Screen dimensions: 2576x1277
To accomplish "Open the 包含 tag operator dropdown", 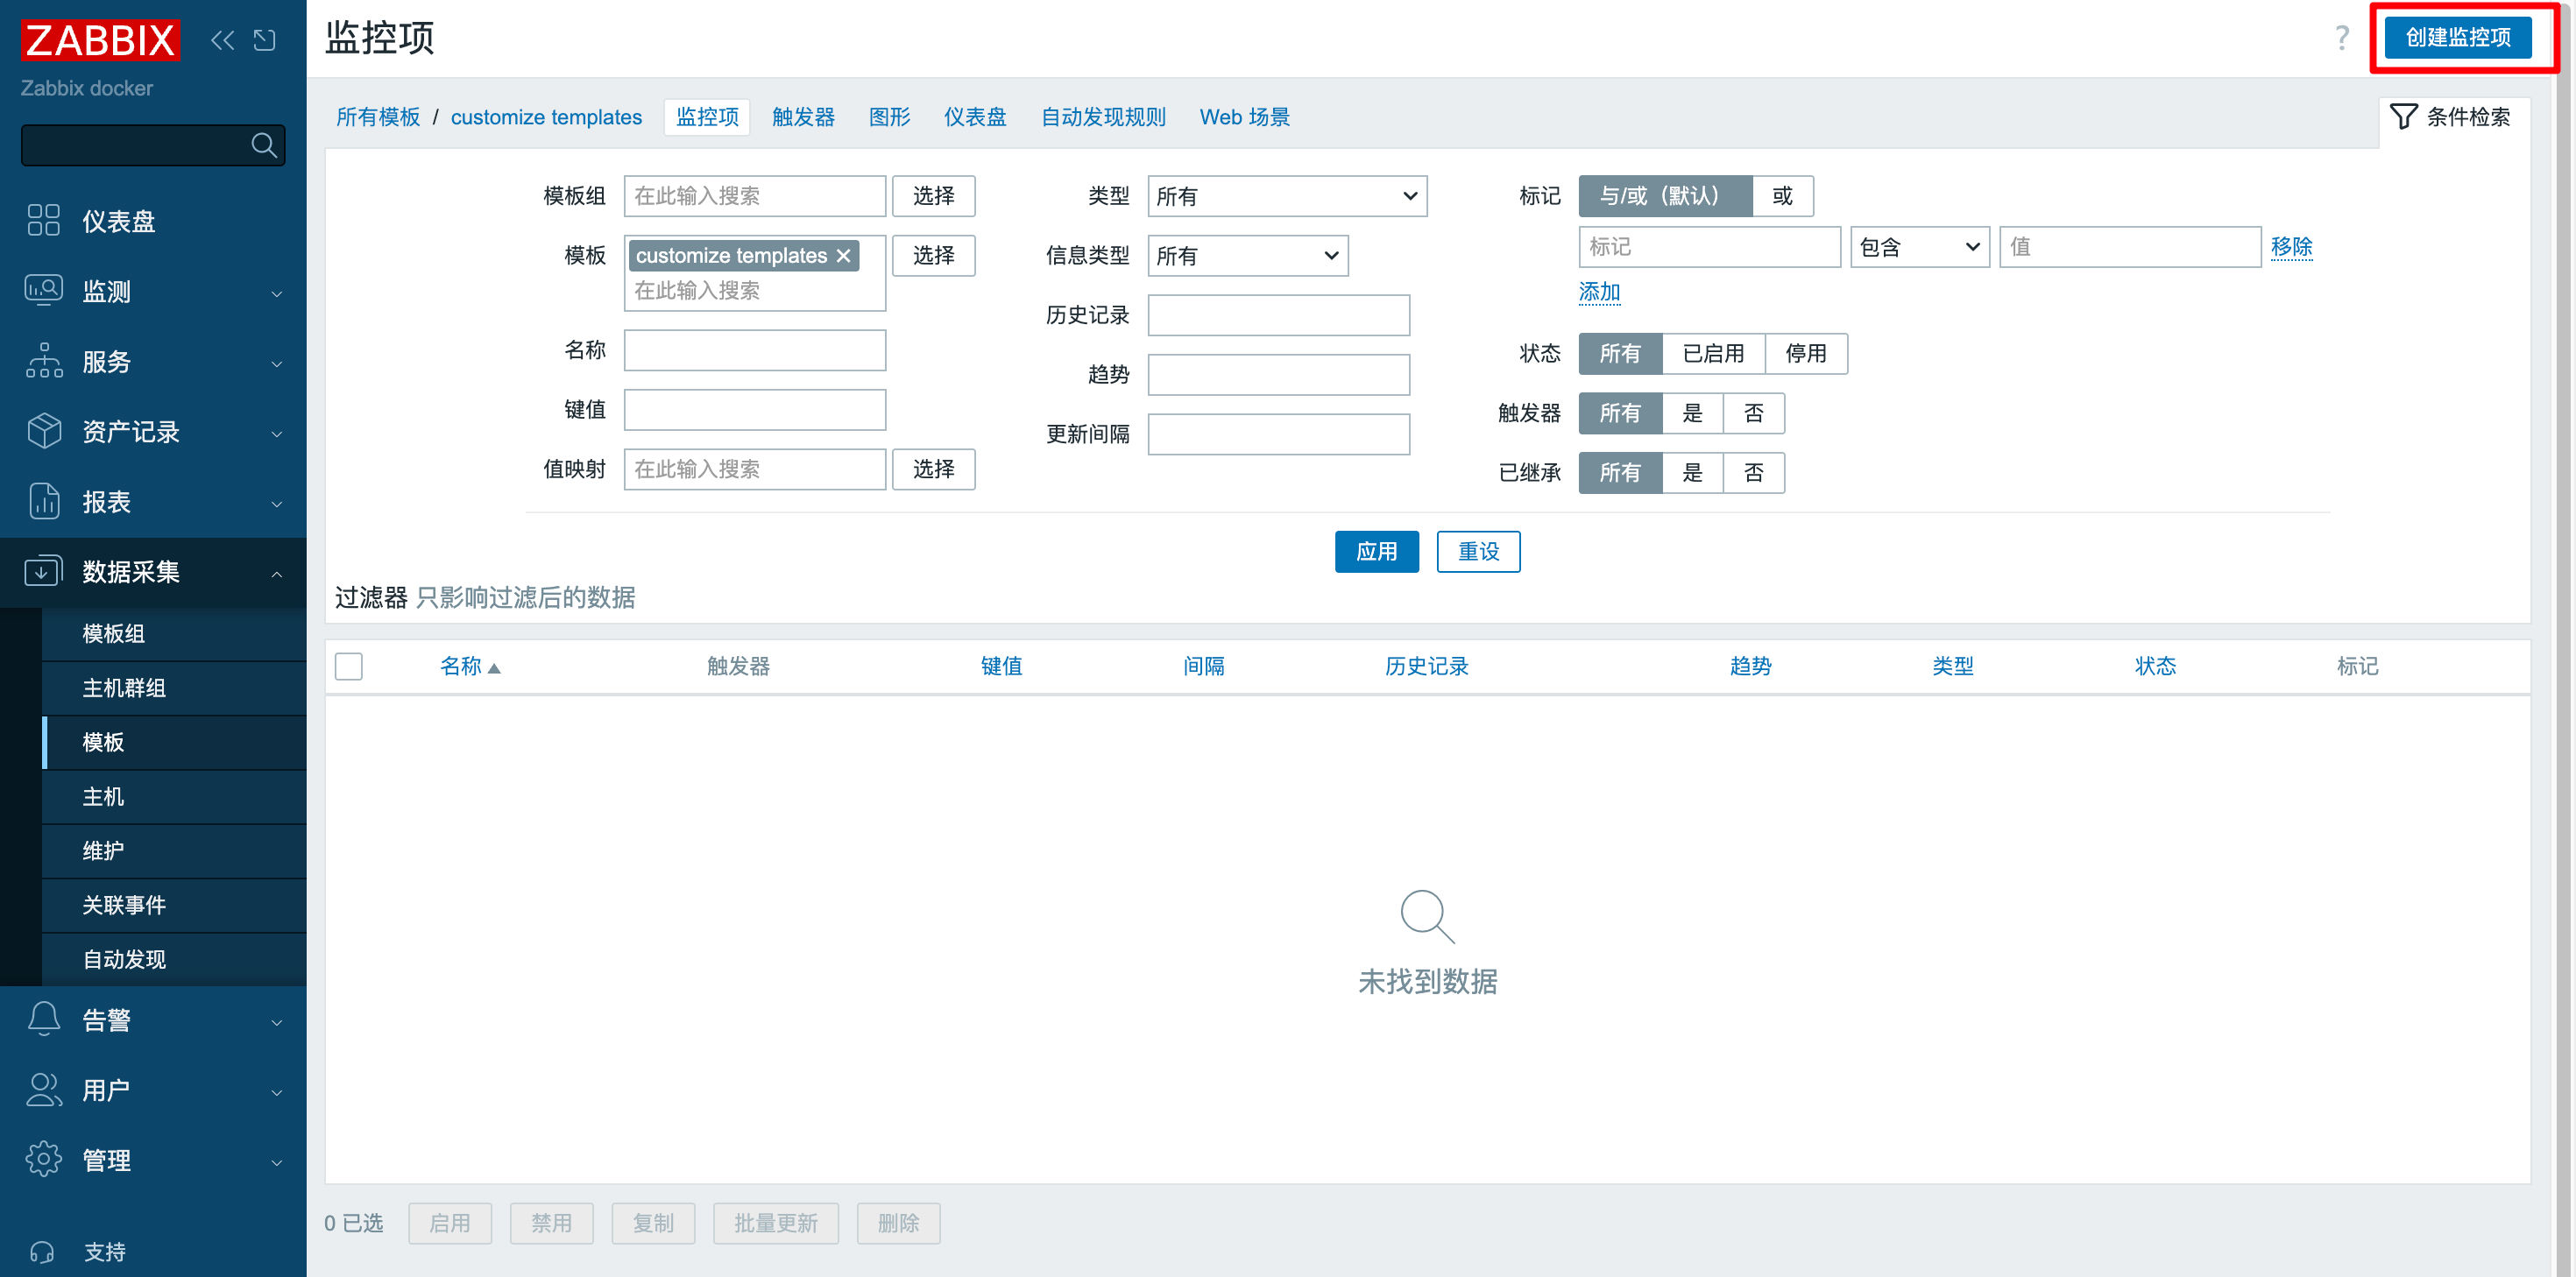I will click(x=1919, y=247).
